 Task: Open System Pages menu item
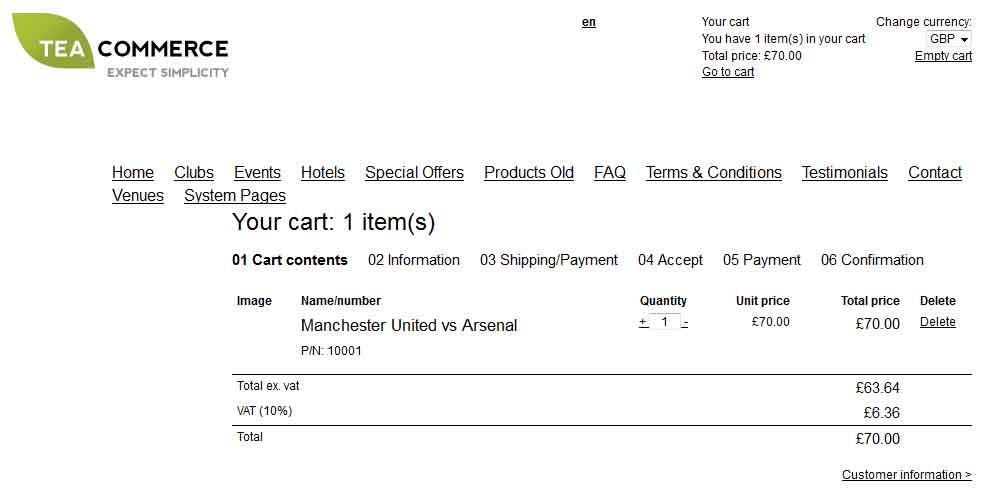click(235, 195)
